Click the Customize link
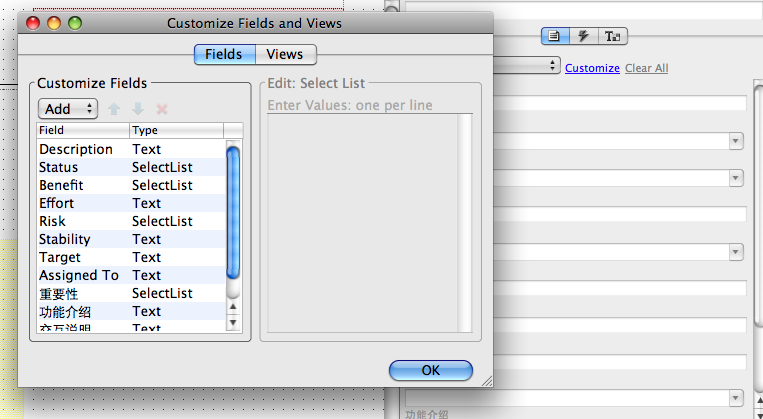Viewport: 763px width, 419px height. 592,68
